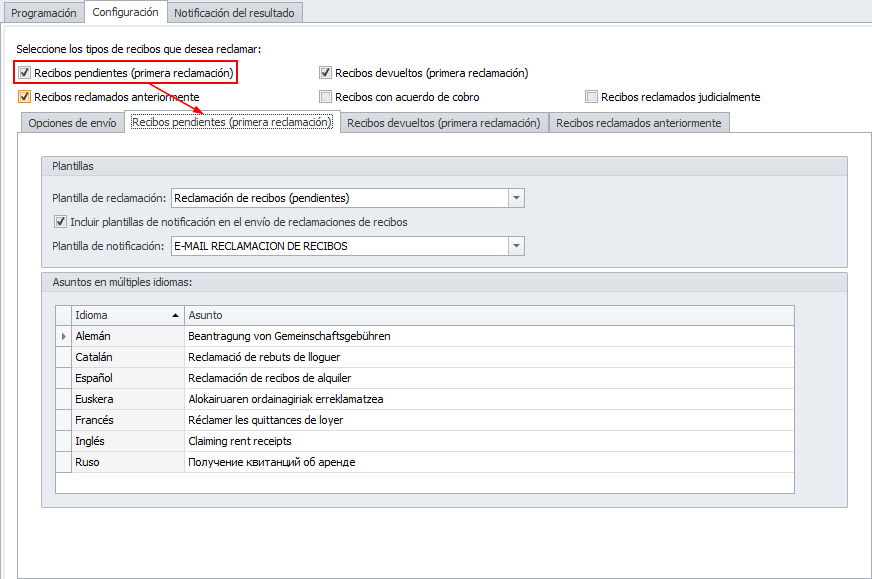This screenshot has width=872, height=579.
Task: Select the Español language cell
Action: click(128, 378)
